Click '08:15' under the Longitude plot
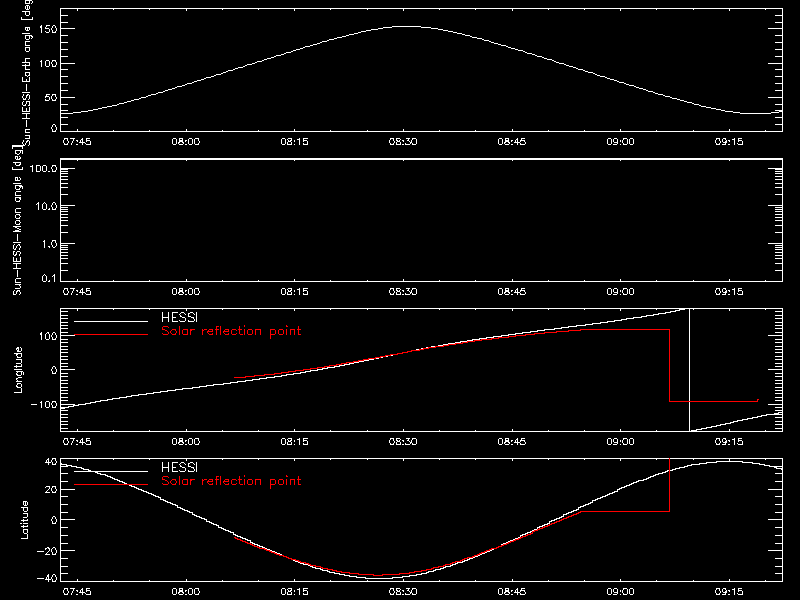800x600 pixels. pyautogui.click(x=294, y=442)
